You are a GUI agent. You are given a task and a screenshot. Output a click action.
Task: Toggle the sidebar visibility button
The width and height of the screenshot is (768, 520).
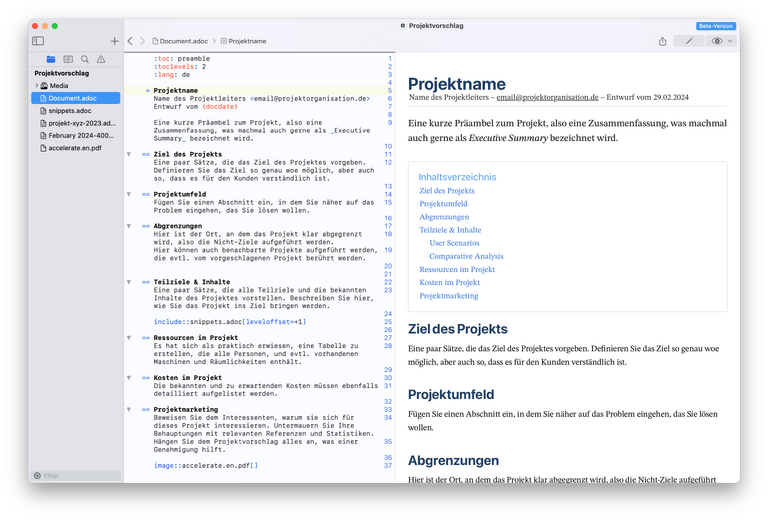[38, 41]
